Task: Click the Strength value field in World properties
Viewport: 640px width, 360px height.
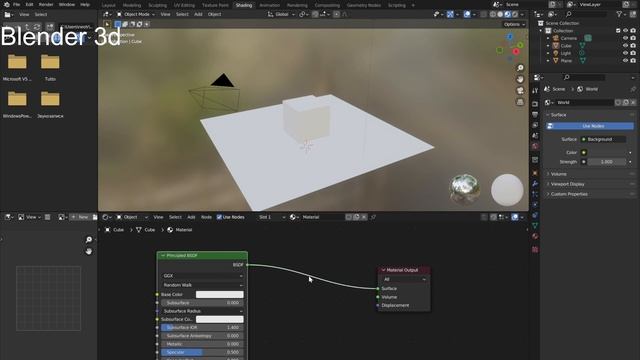Action: click(607, 162)
